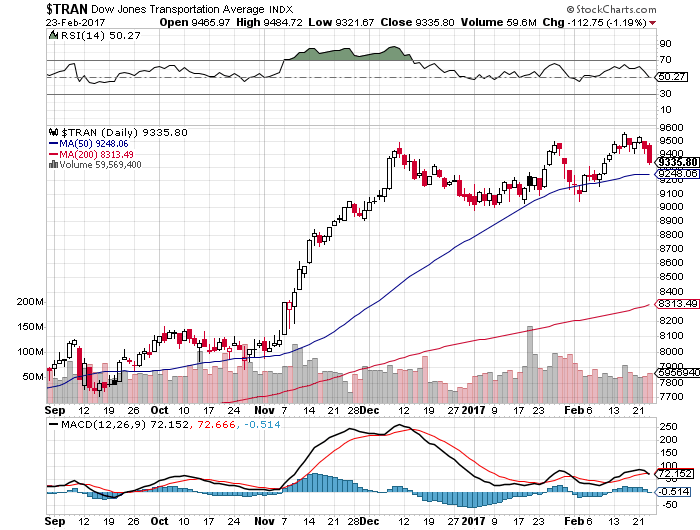700x530 pixels.
Task: Select the blue MA(50) line swatch in legend
Action: click(x=53, y=144)
